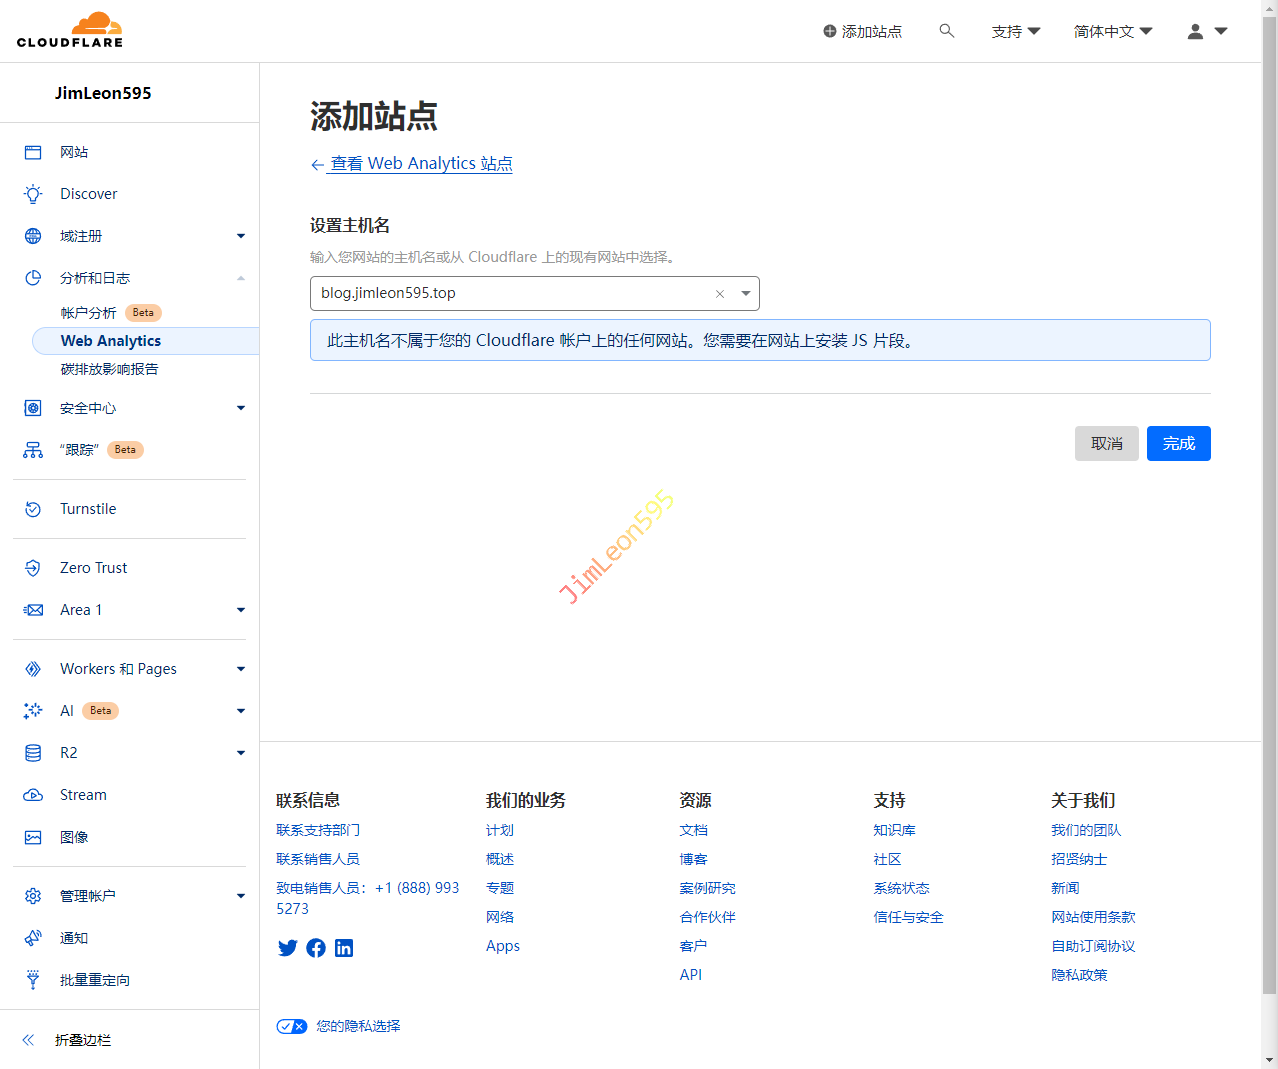Select Web Analytics in the sidebar
The width and height of the screenshot is (1278, 1069).
[x=111, y=341]
